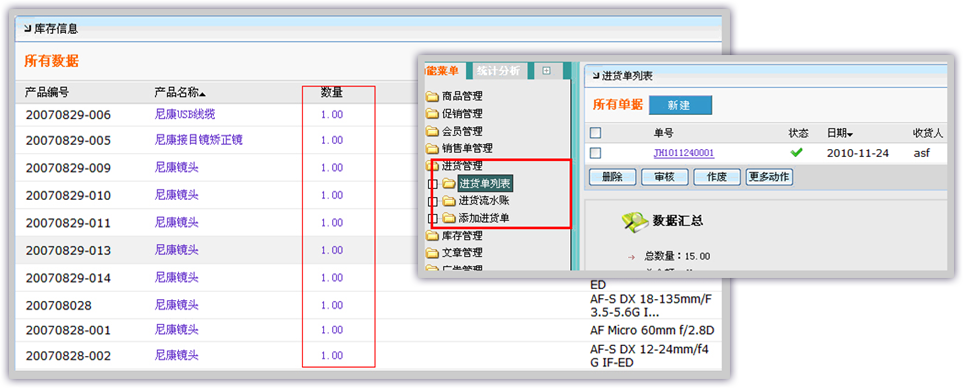The width and height of the screenshot is (963, 388).
Task: Click the 库存管理 folder icon
Action: [432, 236]
